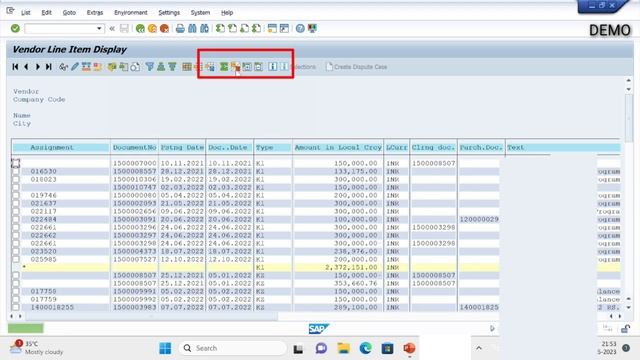The height and width of the screenshot is (360, 640).
Task: Click the Pstng Date column header
Action: (x=182, y=147)
